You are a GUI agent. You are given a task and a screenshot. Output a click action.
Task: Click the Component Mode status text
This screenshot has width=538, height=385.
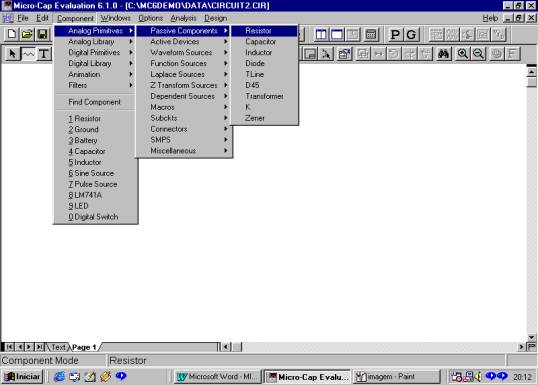(x=40, y=361)
